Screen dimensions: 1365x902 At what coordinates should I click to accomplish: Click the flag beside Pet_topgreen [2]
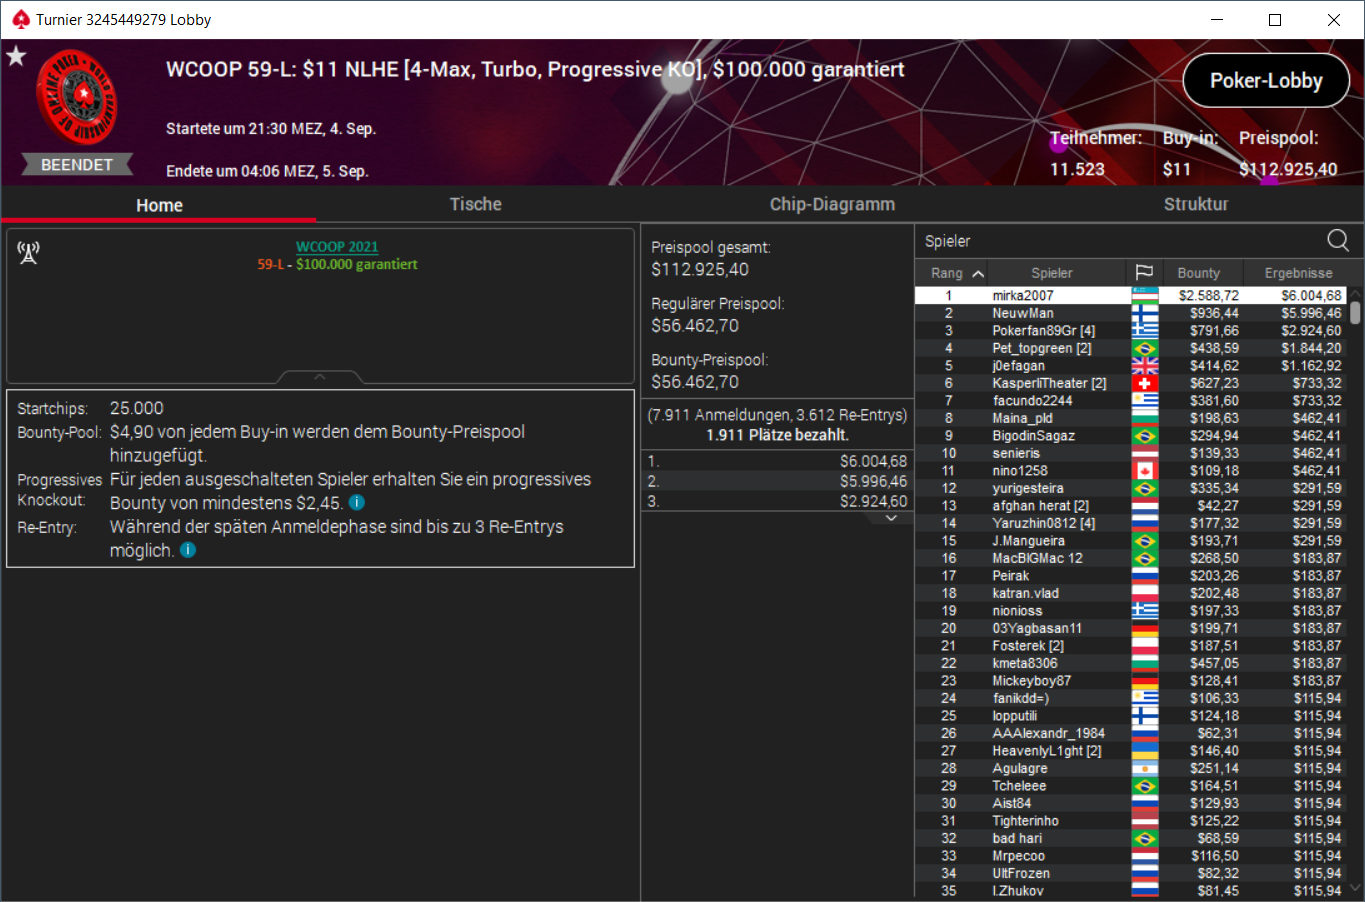[x=1145, y=348]
